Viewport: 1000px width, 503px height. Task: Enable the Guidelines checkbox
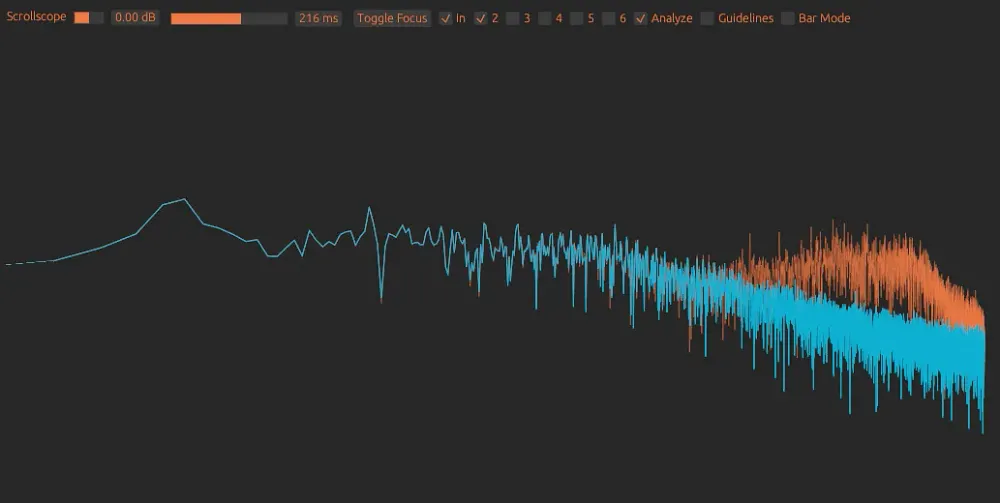[708, 18]
